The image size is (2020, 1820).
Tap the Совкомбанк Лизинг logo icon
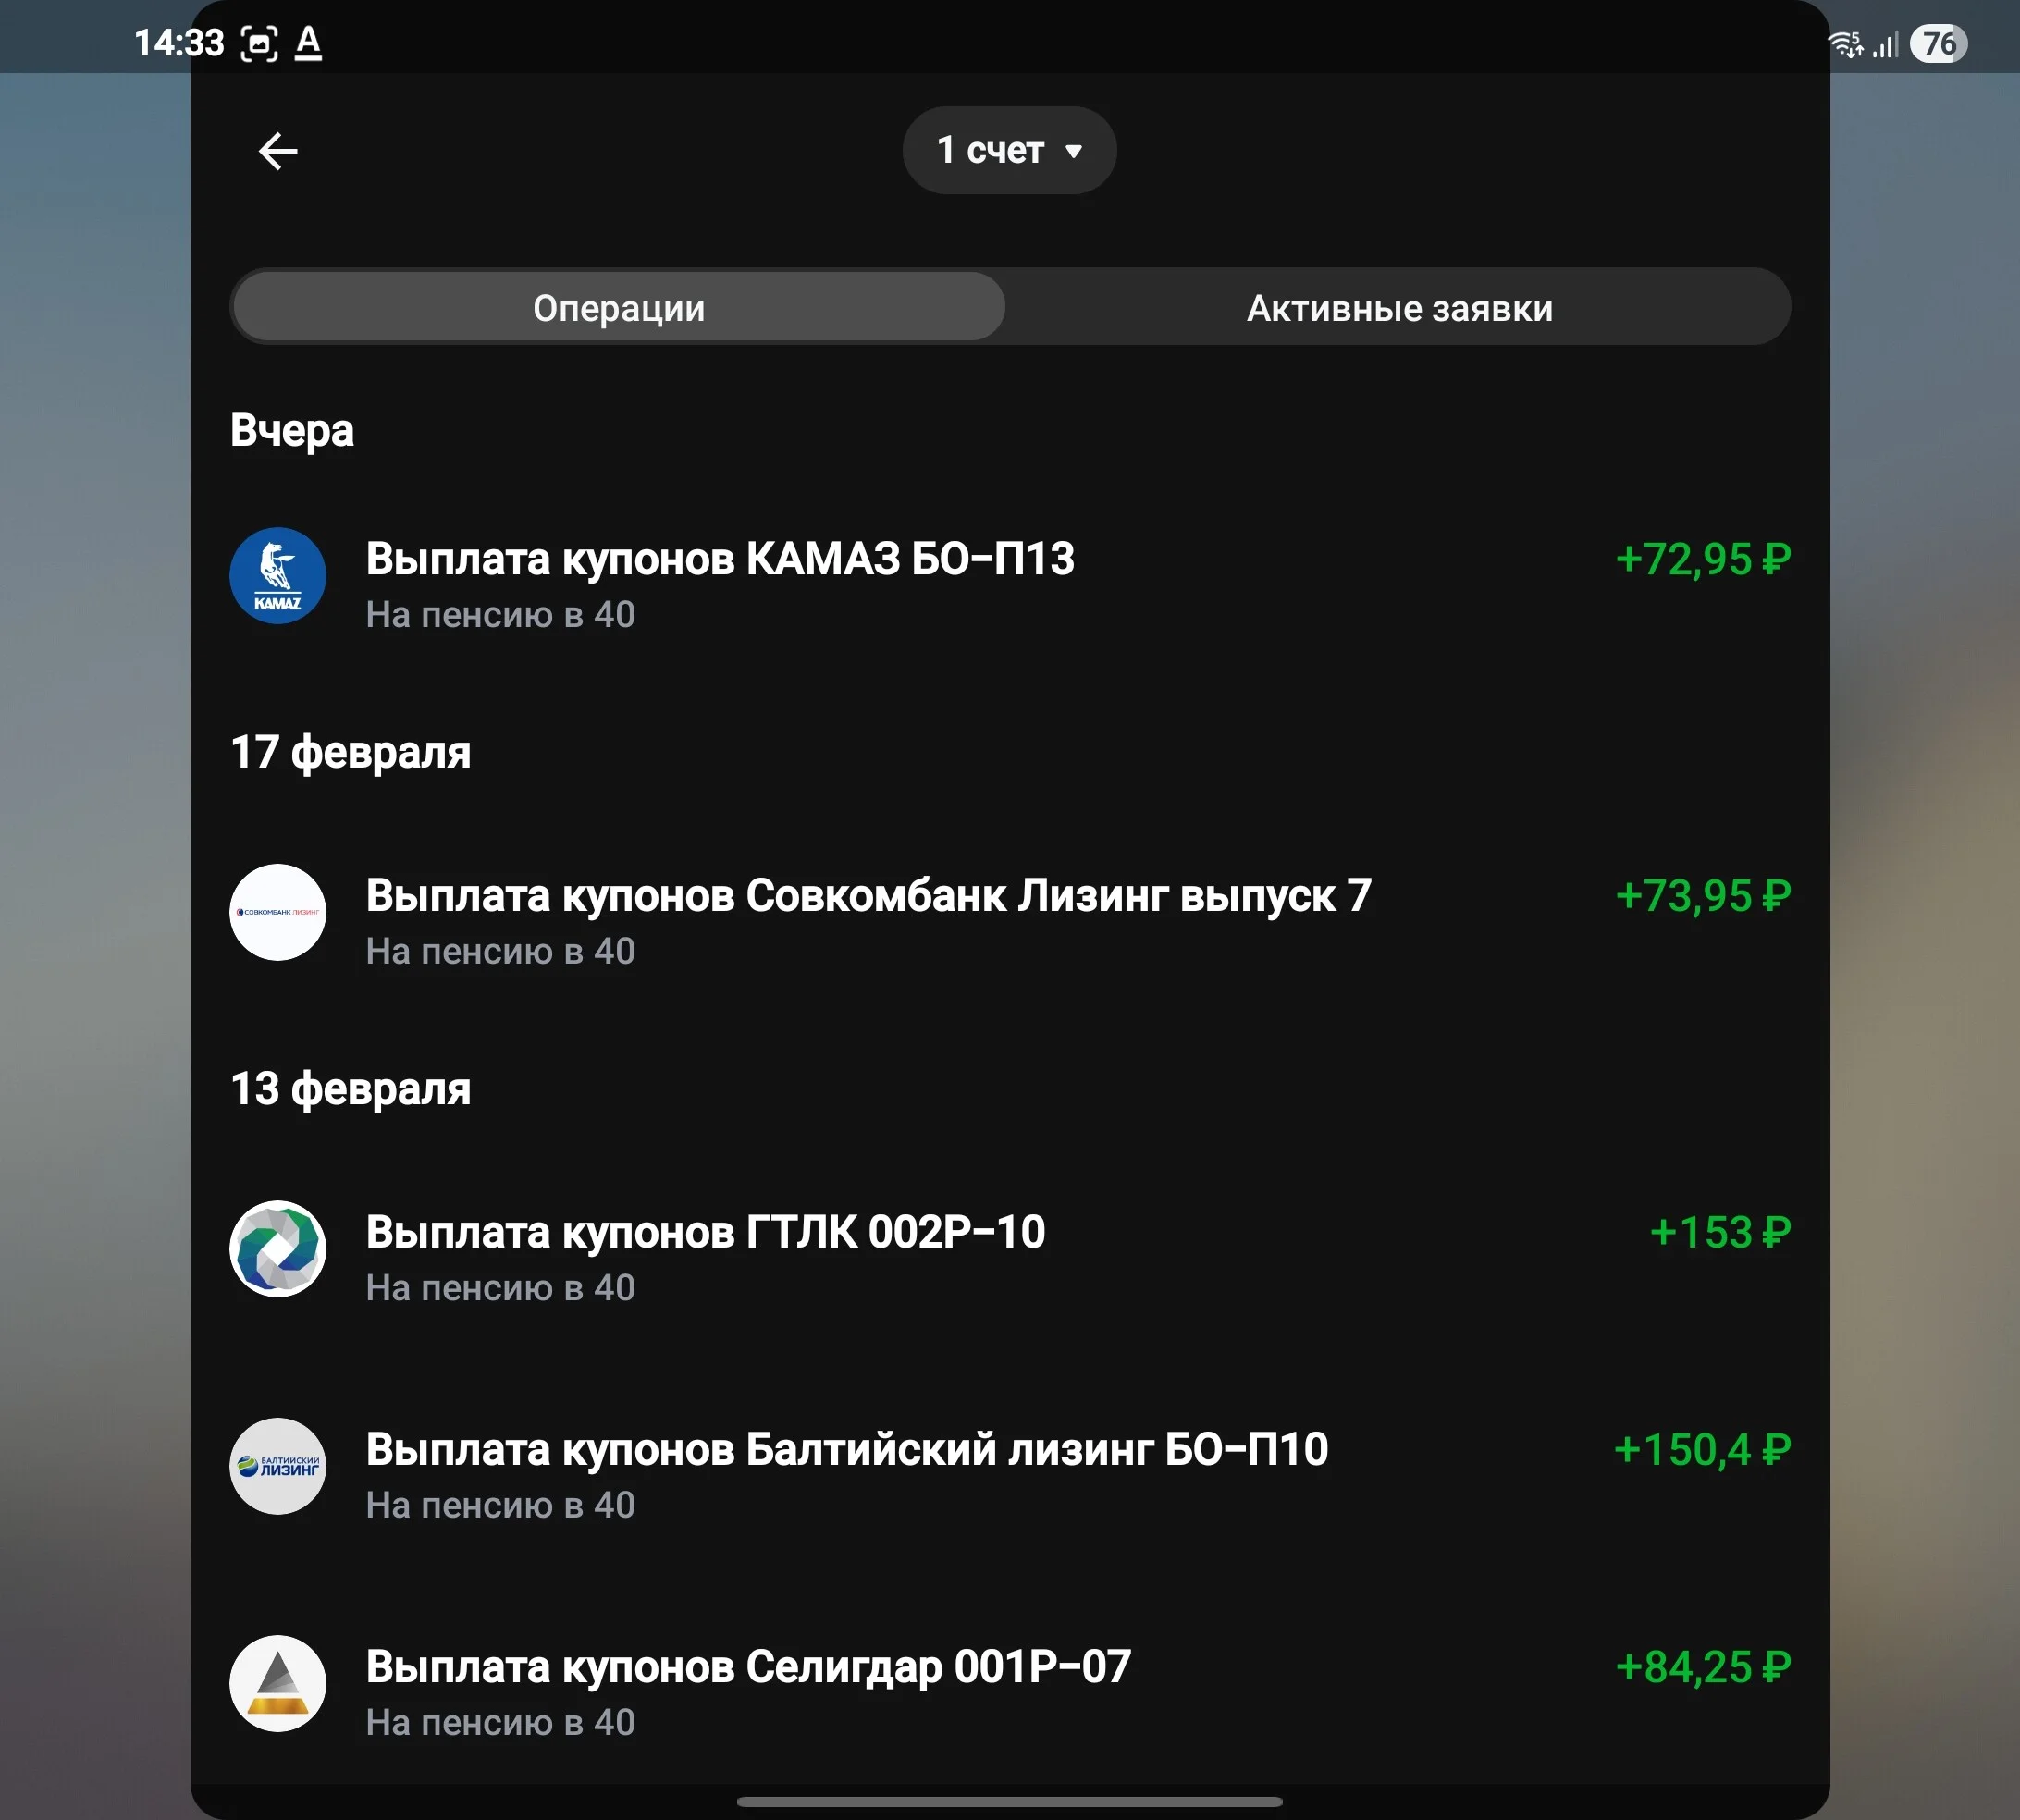click(278, 912)
